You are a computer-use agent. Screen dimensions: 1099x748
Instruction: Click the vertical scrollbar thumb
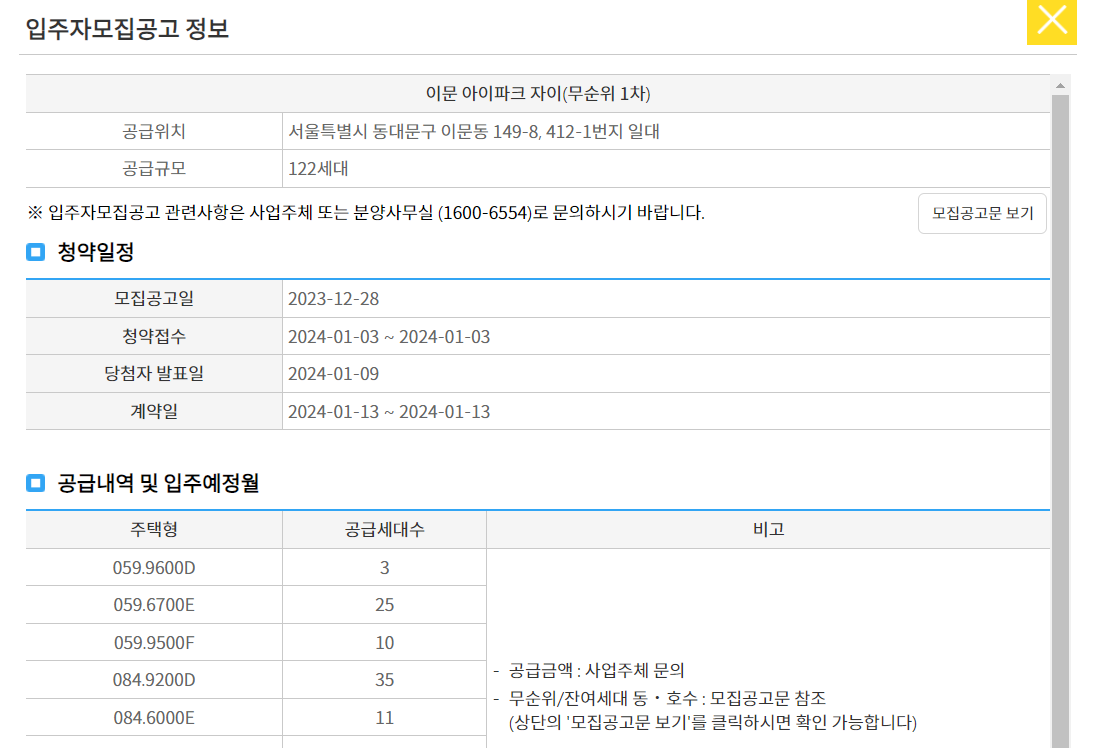click(1060, 421)
